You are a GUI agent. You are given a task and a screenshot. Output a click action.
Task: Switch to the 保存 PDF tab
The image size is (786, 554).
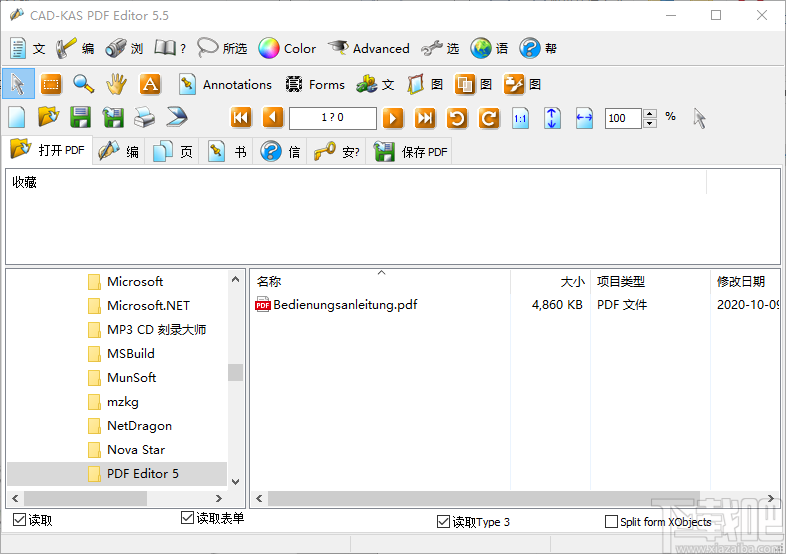point(409,151)
